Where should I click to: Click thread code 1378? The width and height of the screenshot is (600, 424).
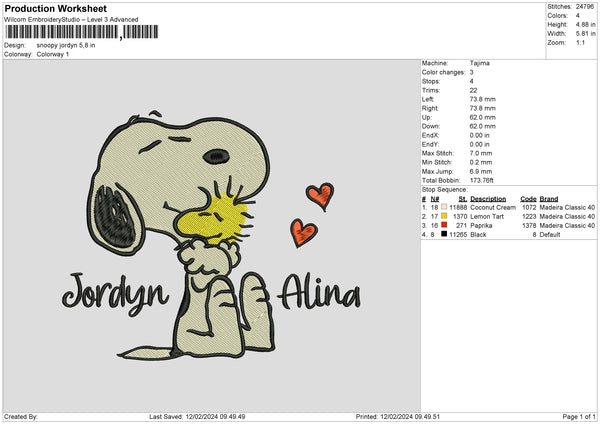[529, 225]
